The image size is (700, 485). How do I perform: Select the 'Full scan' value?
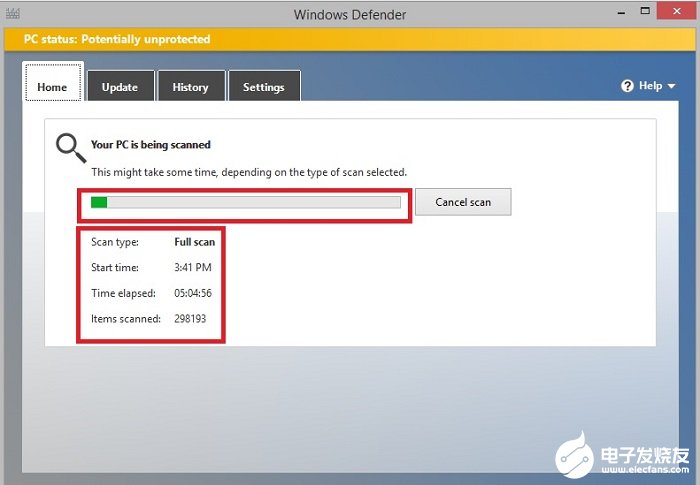(x=195, y=242)
